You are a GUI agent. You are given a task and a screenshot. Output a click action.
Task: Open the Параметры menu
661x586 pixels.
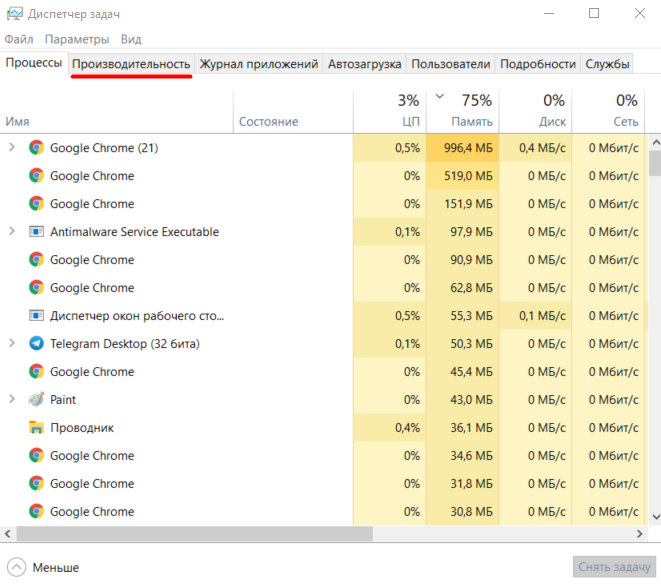pos(77,39)
